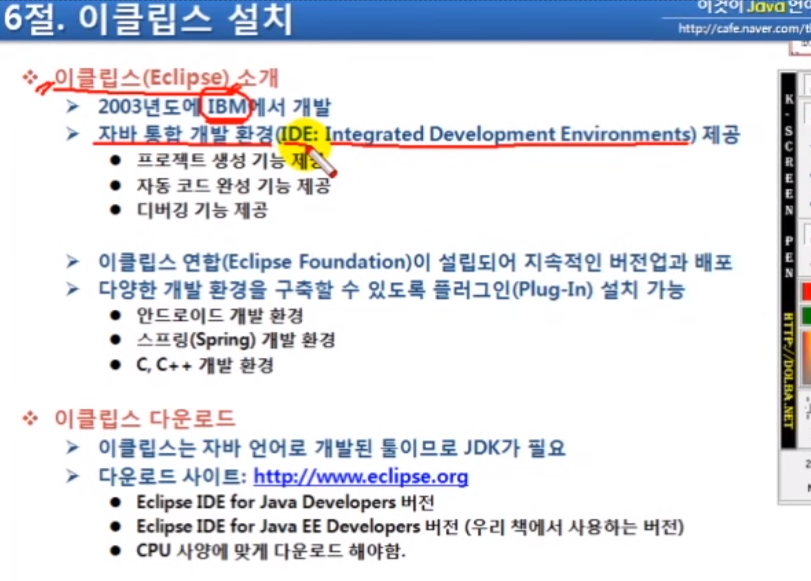
Task: Click the heading '이클립스(Eclipse) 소개'
Action: coord(166,78)
